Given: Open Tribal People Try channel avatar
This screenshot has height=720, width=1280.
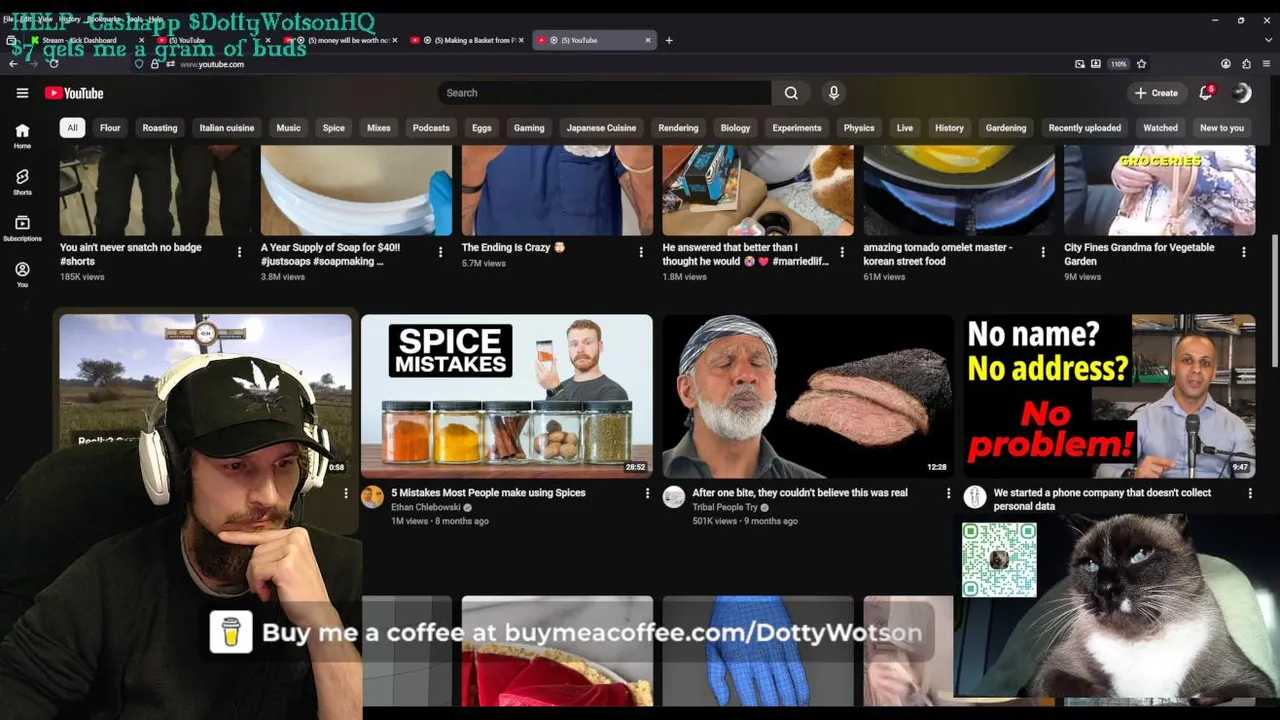Looking at the screenshot, I should (674, 497).
